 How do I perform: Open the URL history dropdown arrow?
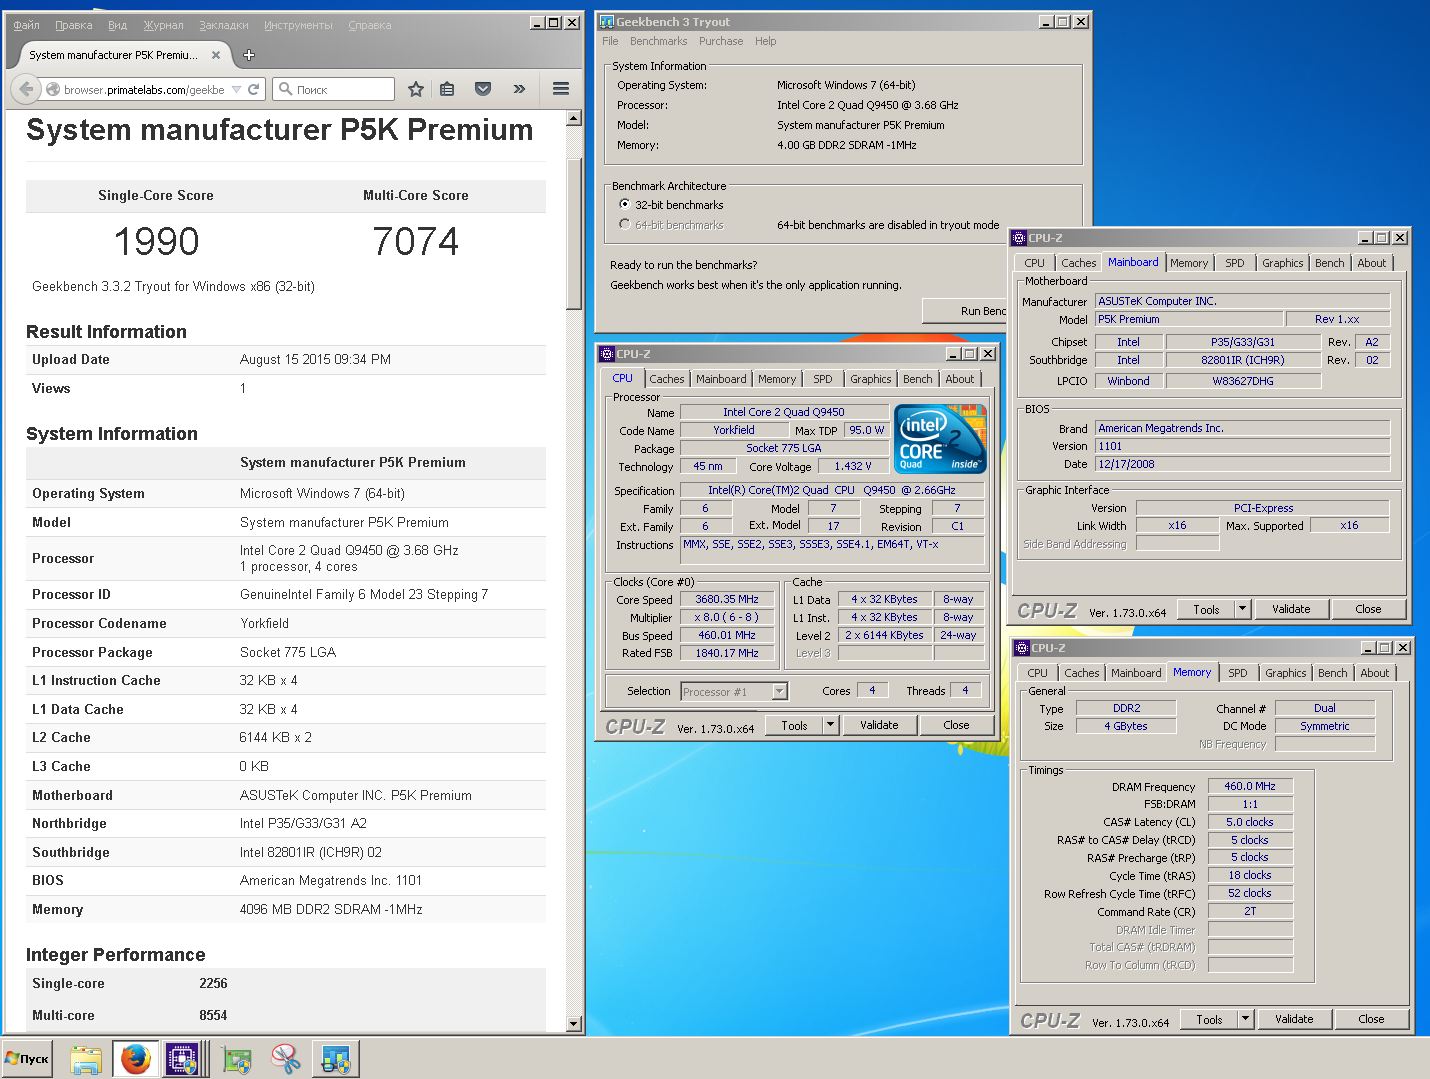pos(237,89)
